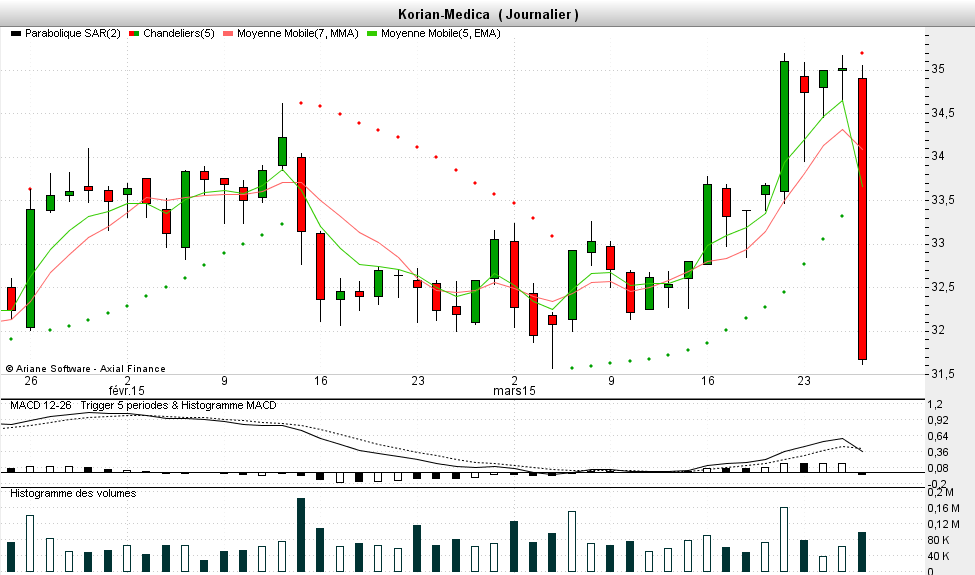The width and height of the screenshot is (975, 575).
Task: Click the red SAR dot above the last candle
Action: [862, 53]
